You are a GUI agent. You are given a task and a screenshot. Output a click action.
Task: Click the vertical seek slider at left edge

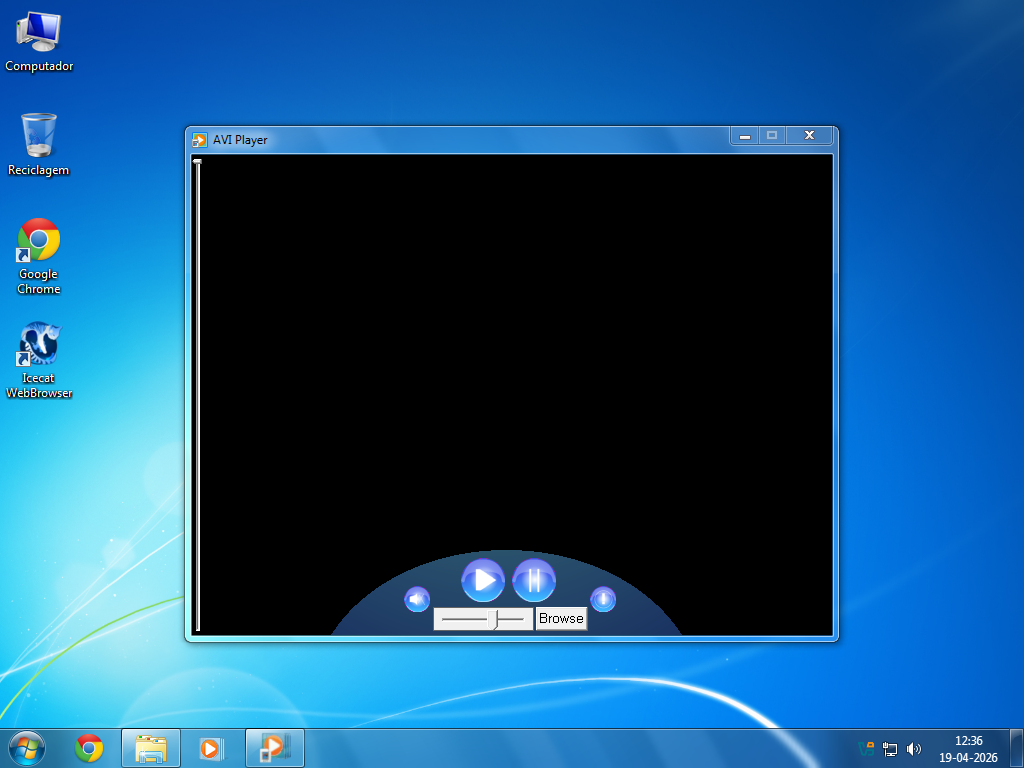click(x=197, y=395)
